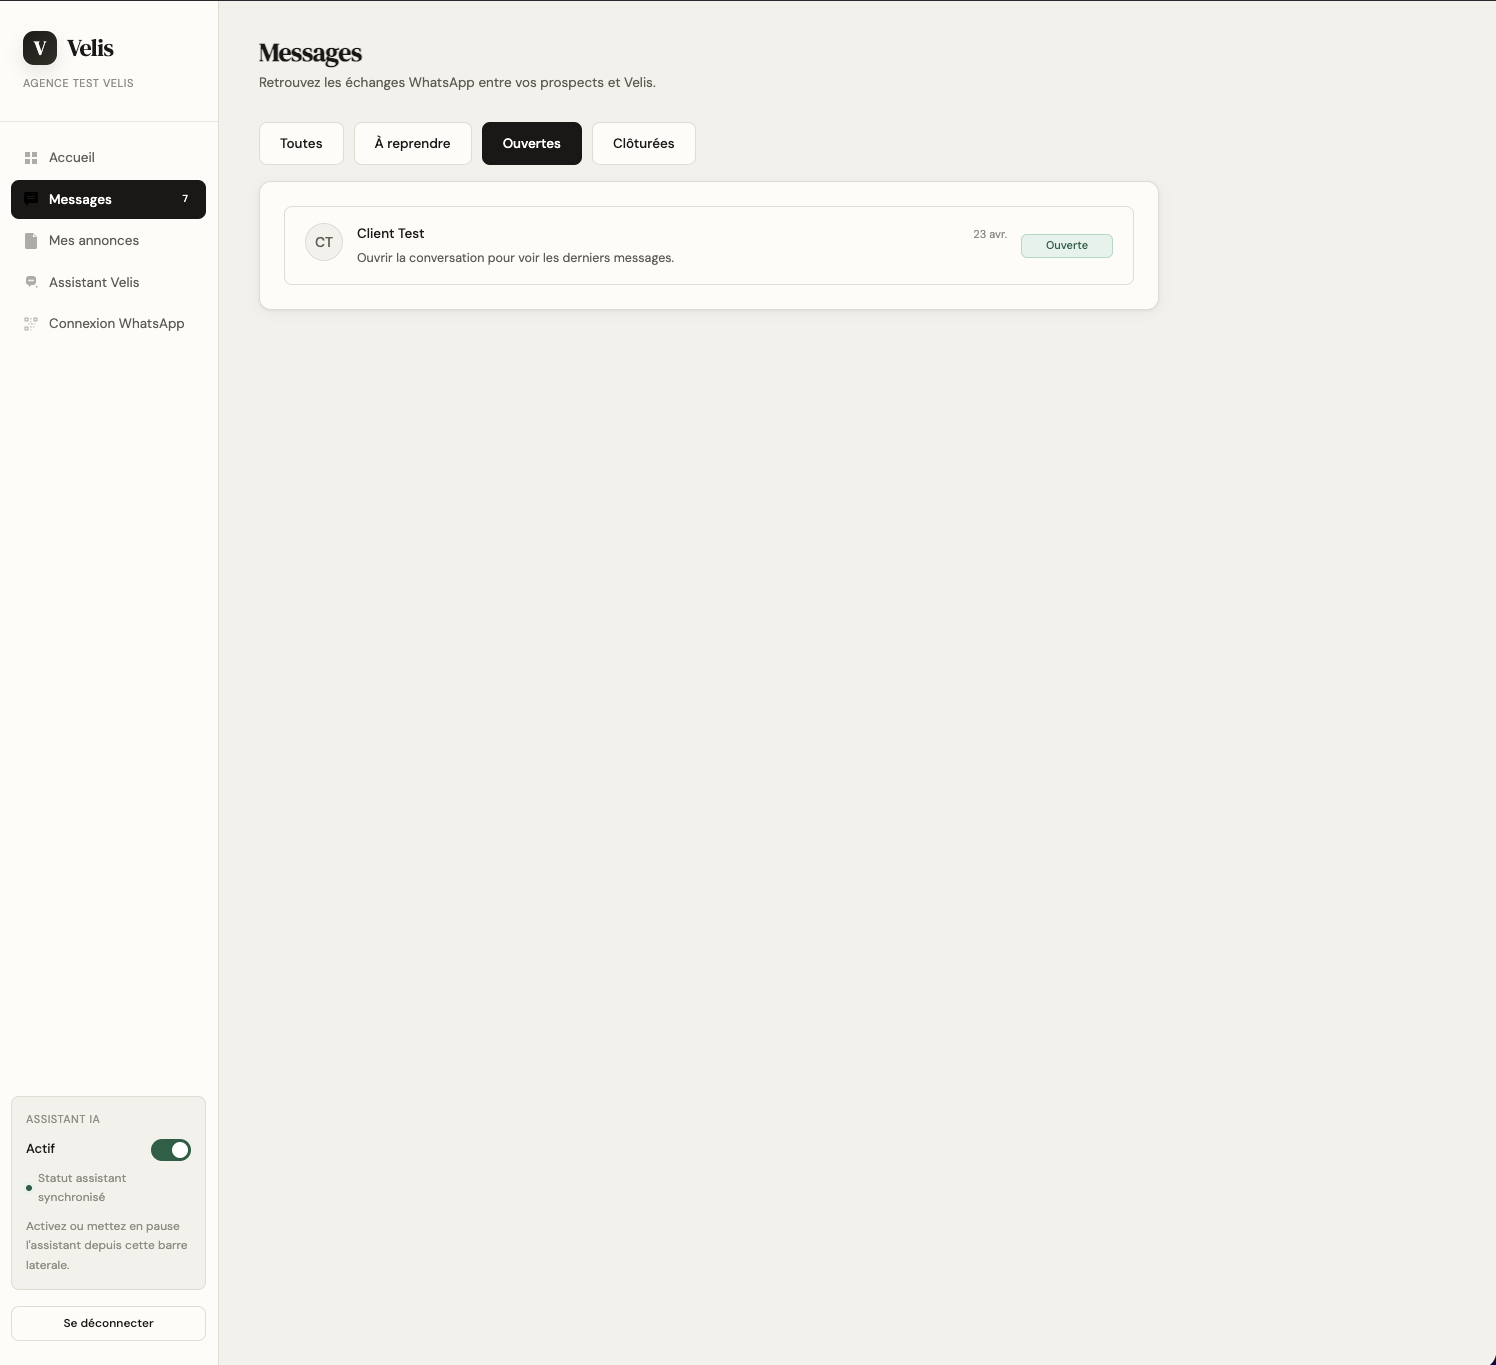Image resolution: width=1496 pixels, height=1365 pixels.
Task: Click the Accueil grid icon
Action: pyautogui.click(x=31, y=158)
